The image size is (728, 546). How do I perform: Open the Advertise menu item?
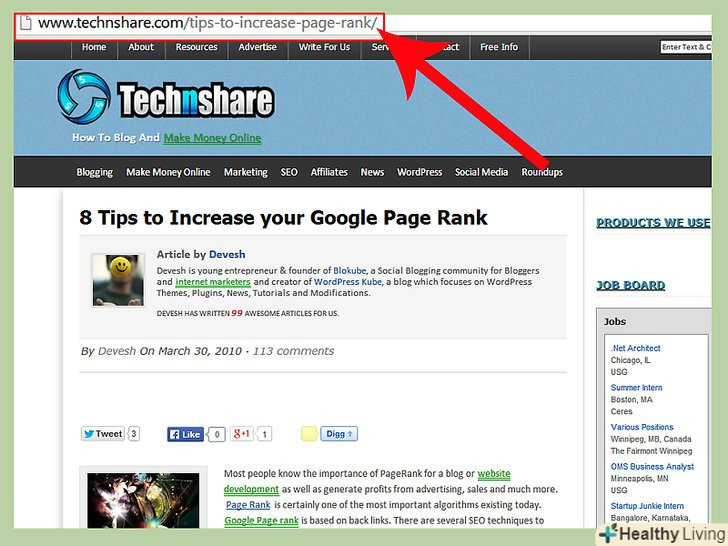(x=257, y=47)
